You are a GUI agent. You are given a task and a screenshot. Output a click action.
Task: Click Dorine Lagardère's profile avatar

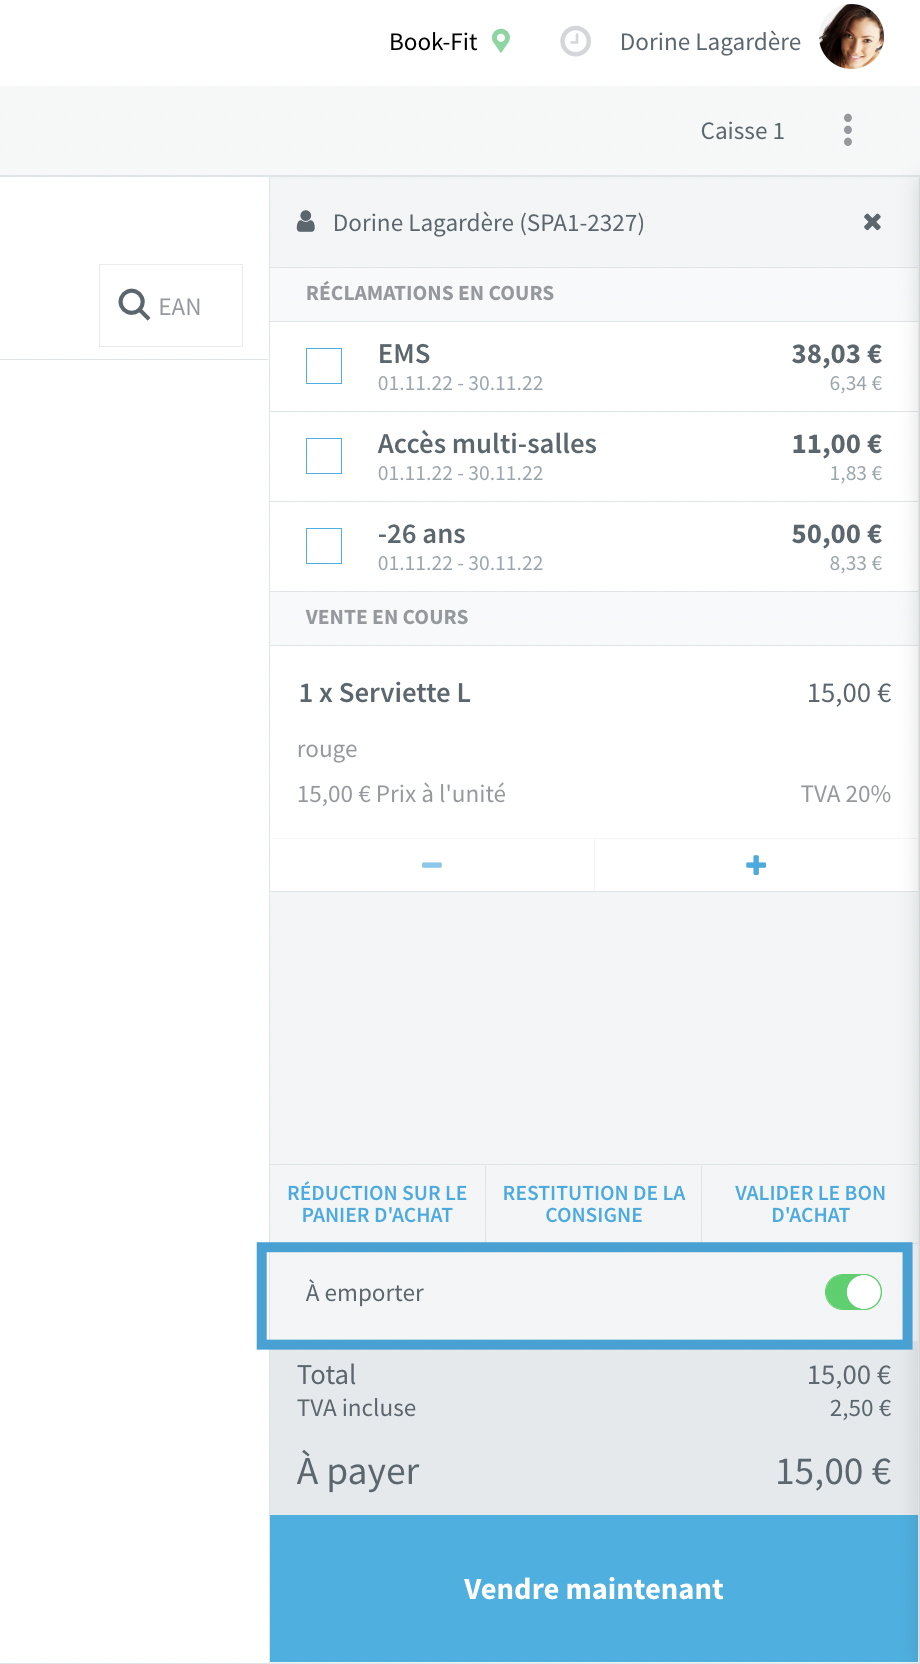pos(852,37)
